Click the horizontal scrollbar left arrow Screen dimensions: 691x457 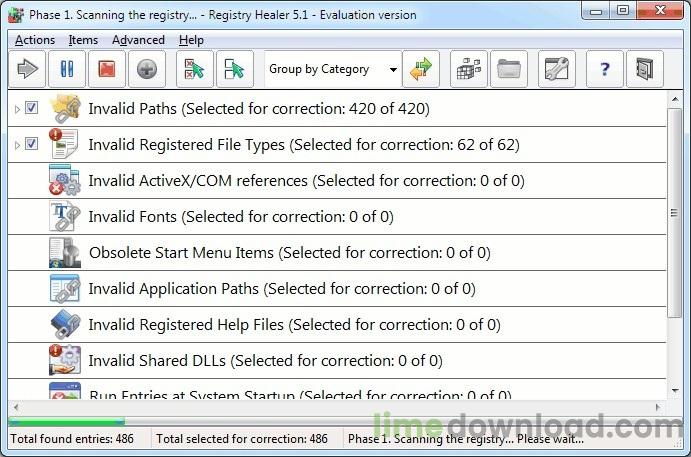(17, 407)
